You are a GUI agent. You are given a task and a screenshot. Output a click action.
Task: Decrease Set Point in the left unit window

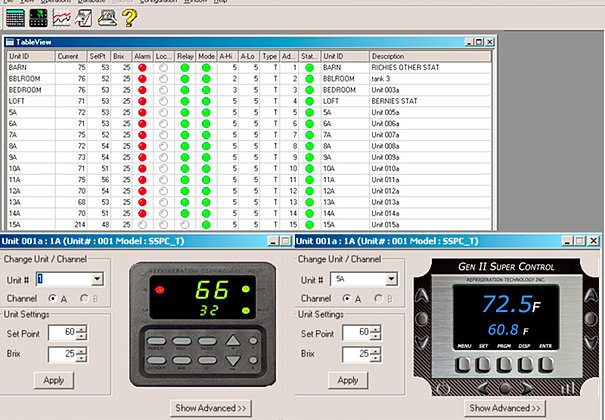tap(81, 336)
